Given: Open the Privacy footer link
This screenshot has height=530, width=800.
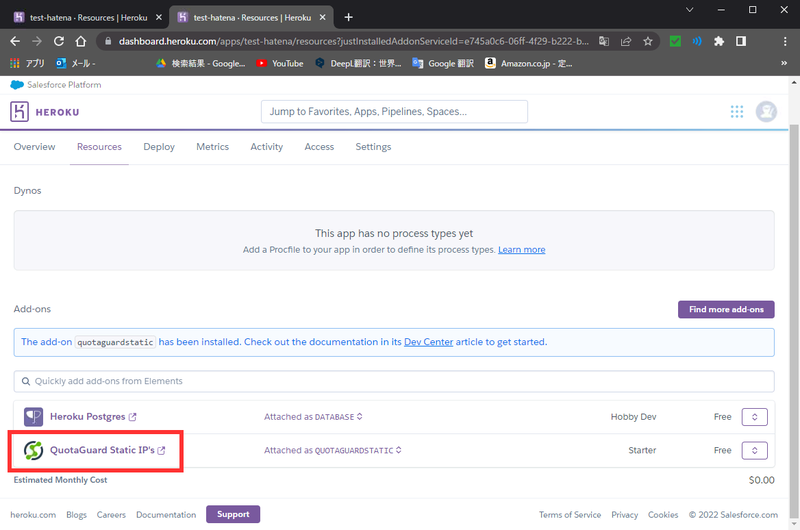Looking at the screenshot, I should tap(624, 515).
